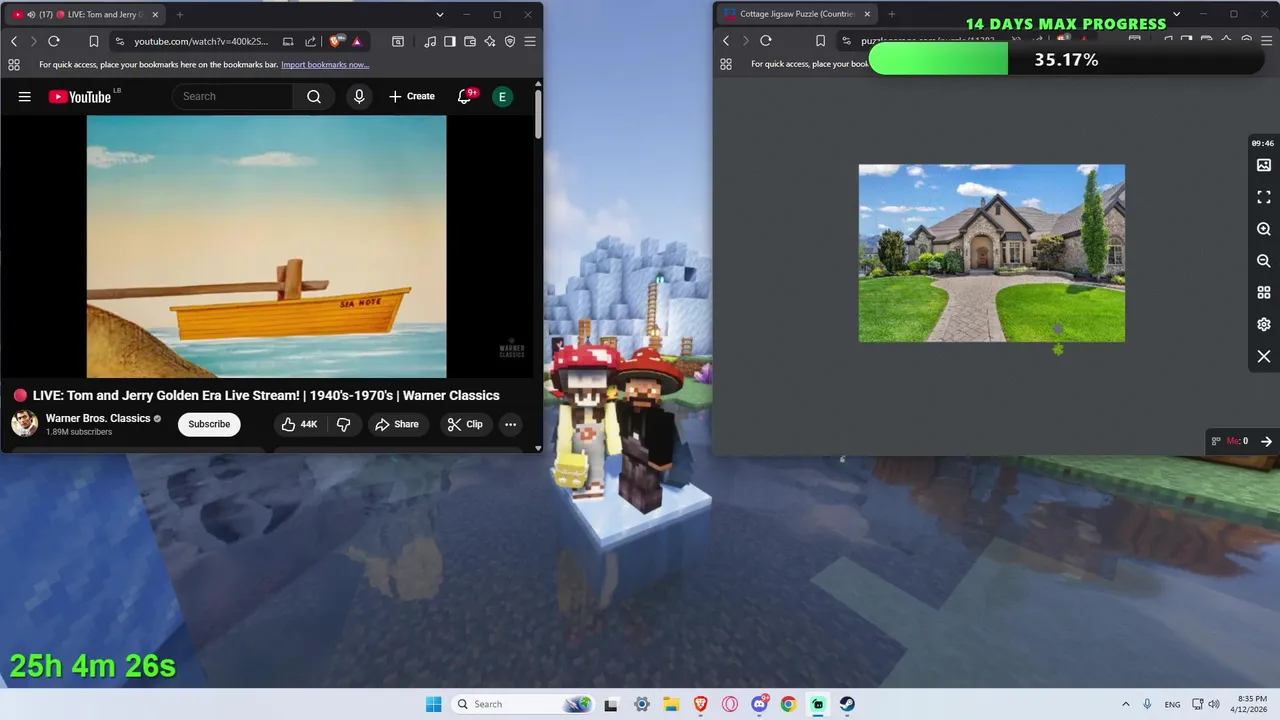
Task: Subscribe to Warner Bros. Classics
Action: click(209, 424)
